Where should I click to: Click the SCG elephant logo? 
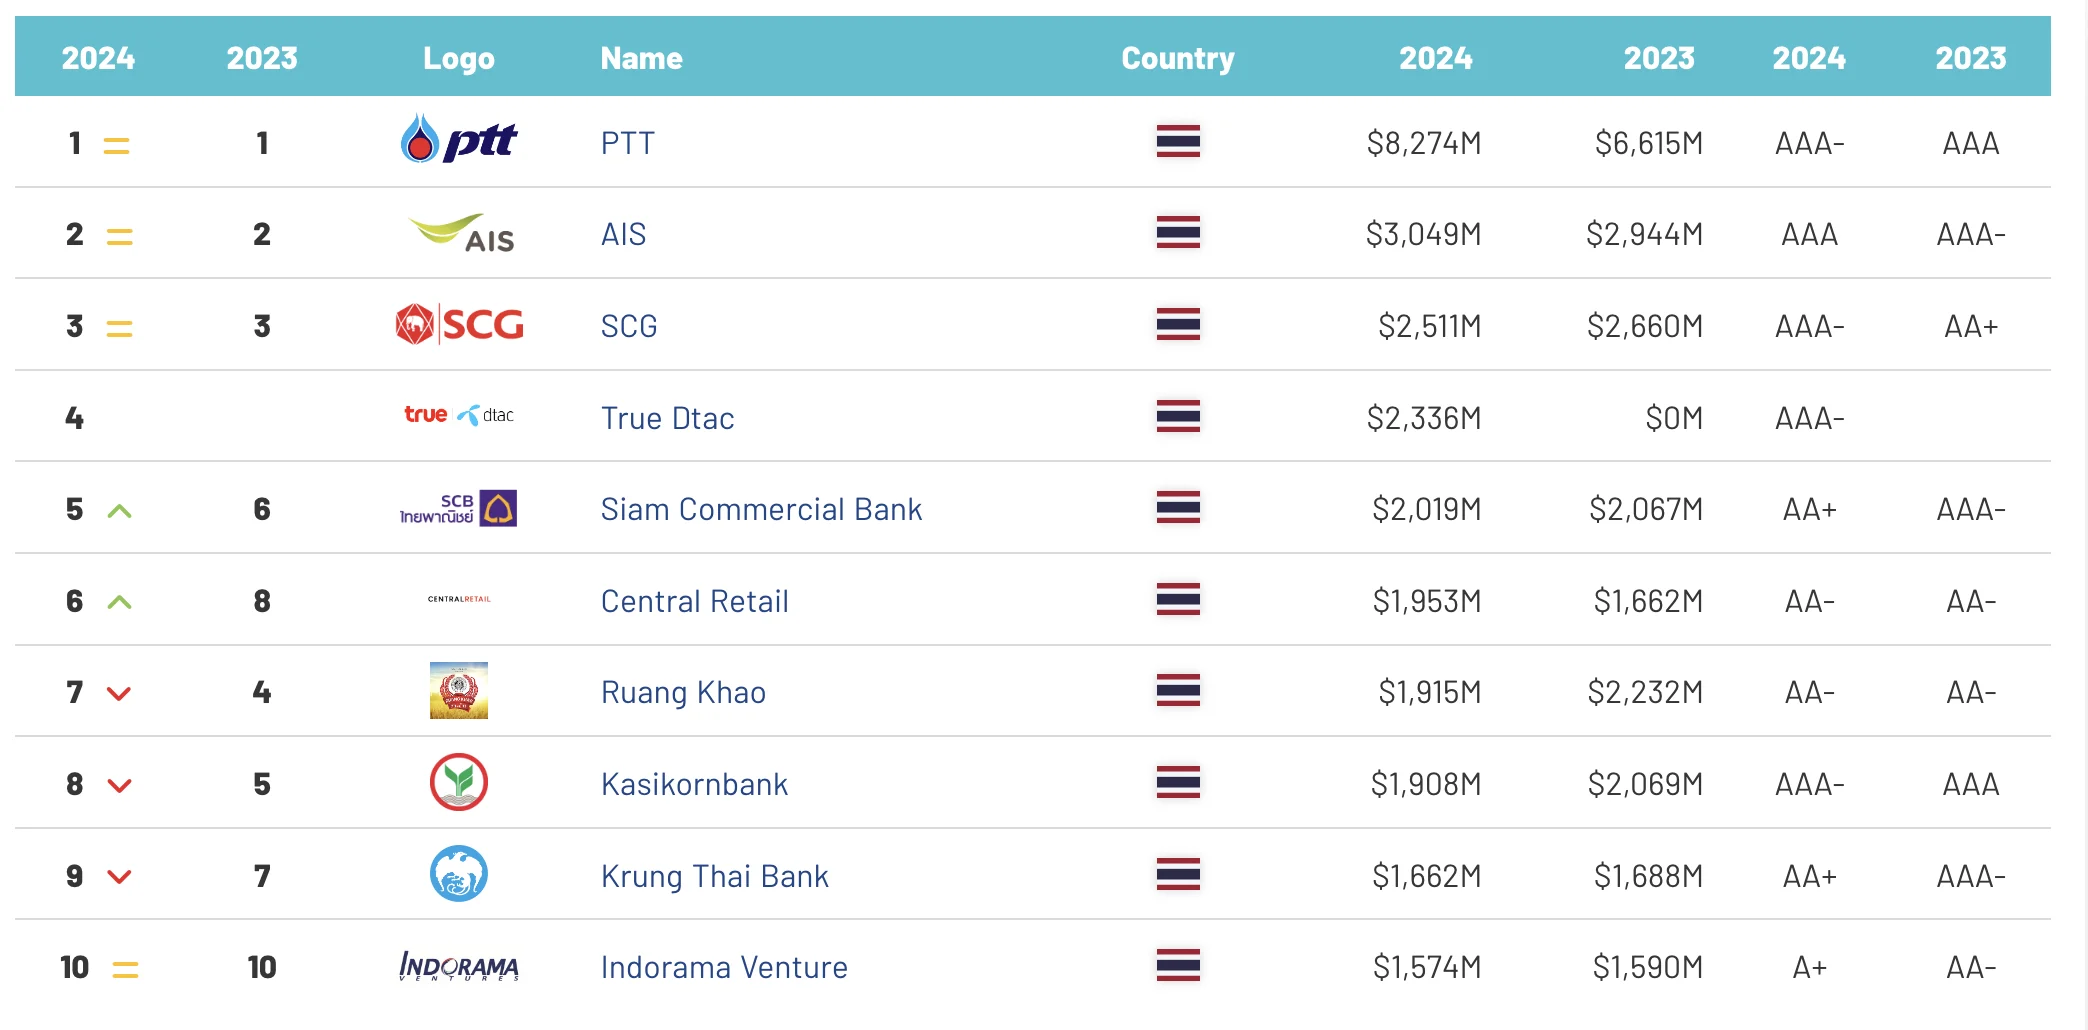tap(459, 325)
